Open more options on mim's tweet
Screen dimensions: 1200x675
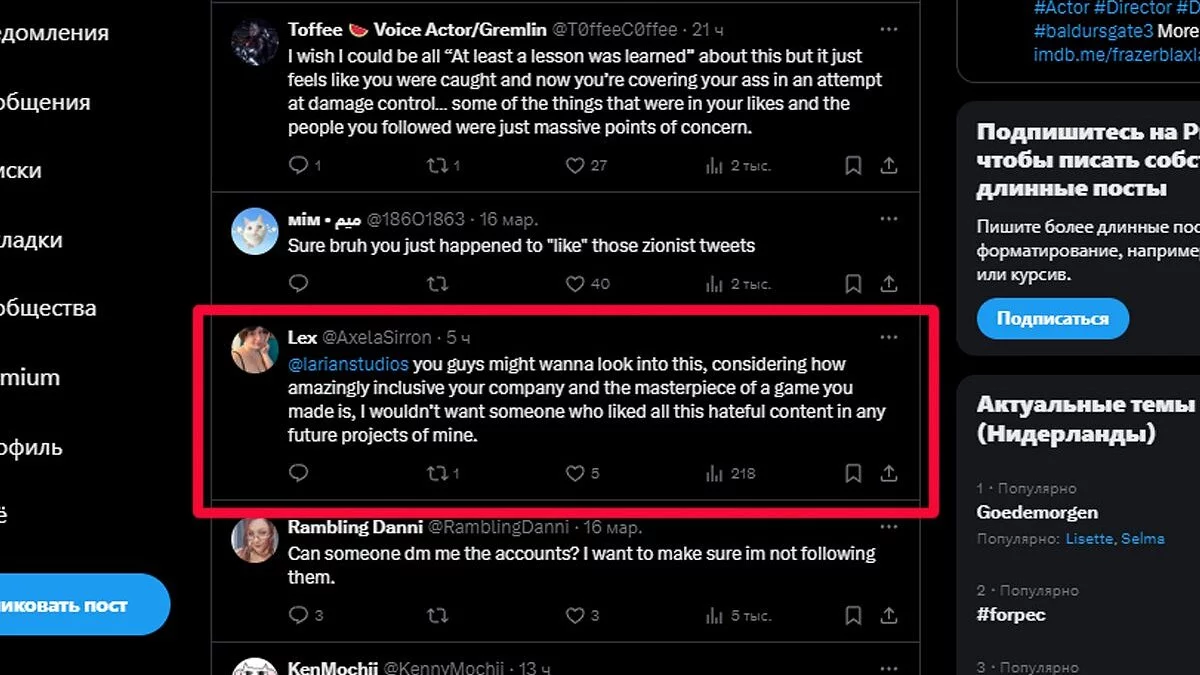tap(888, 218)
